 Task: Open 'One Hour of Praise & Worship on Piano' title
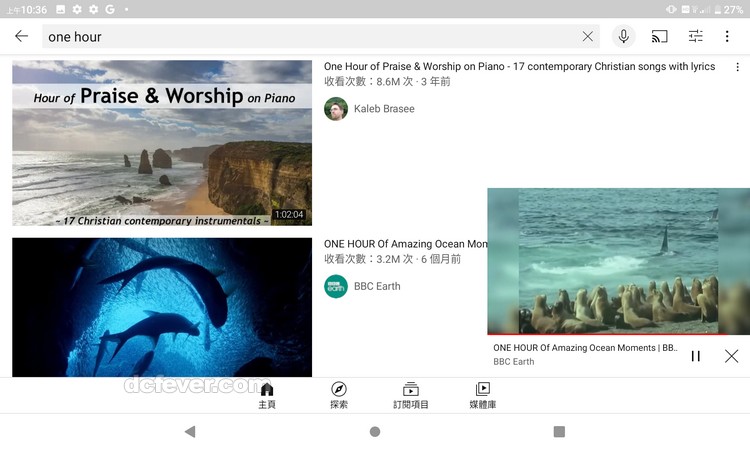(x=519, y=66)
